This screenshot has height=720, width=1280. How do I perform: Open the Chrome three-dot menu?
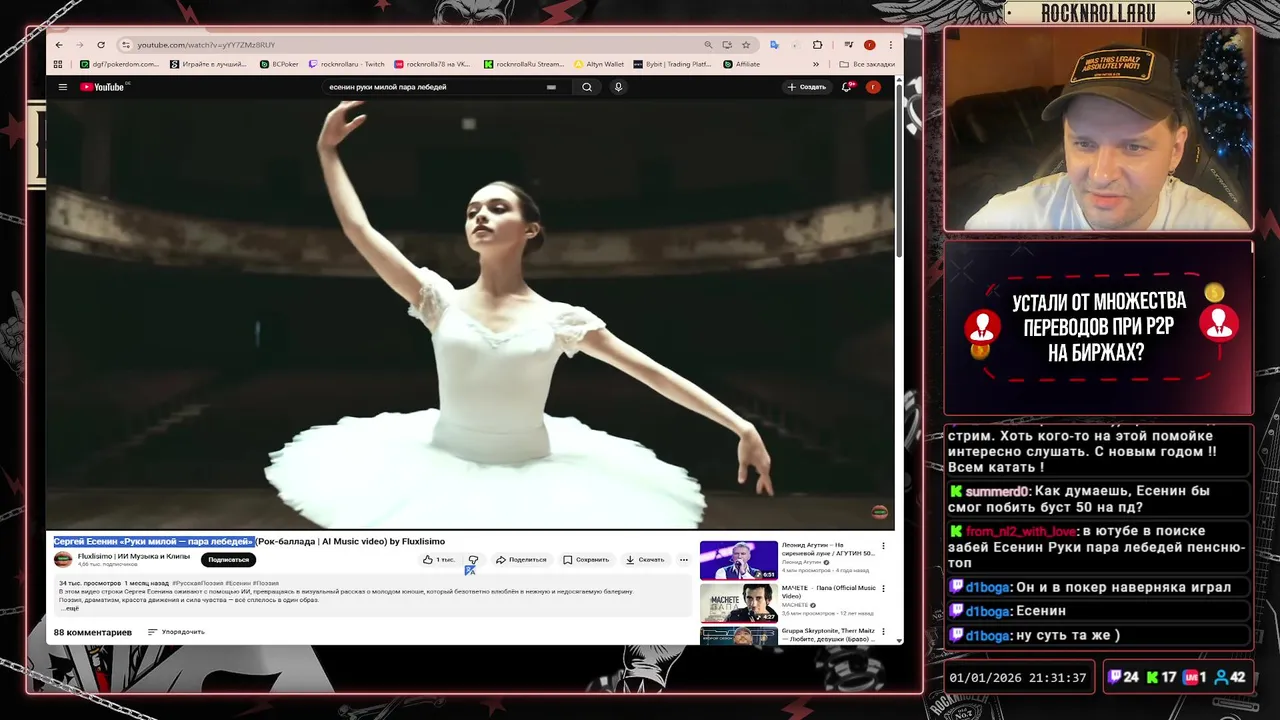[891, 45]
